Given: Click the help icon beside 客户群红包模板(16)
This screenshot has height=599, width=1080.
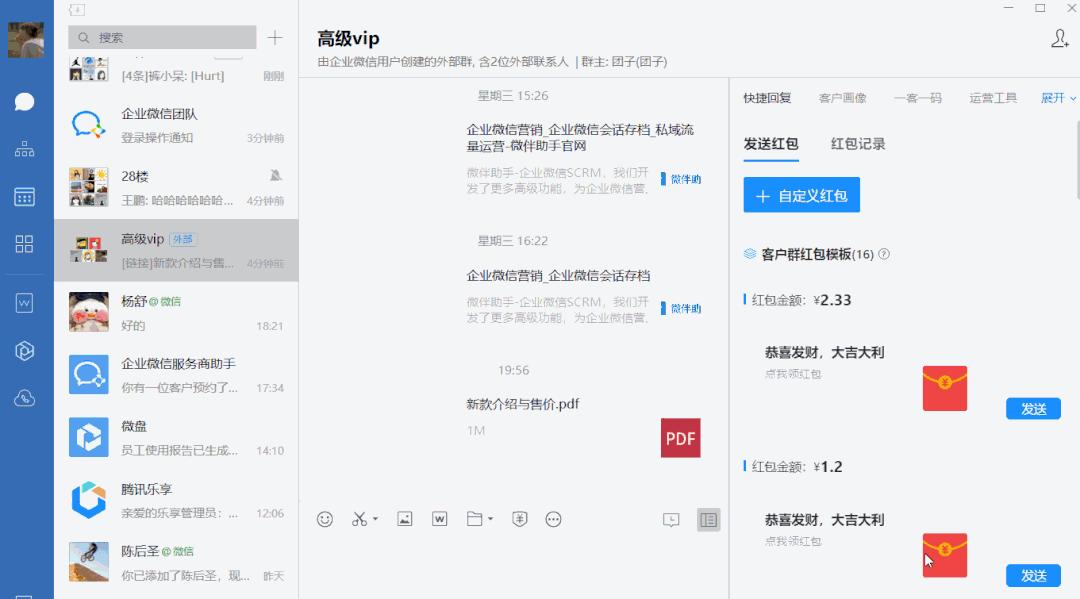Looking at the screenshot, I should [x=884, y=254].
